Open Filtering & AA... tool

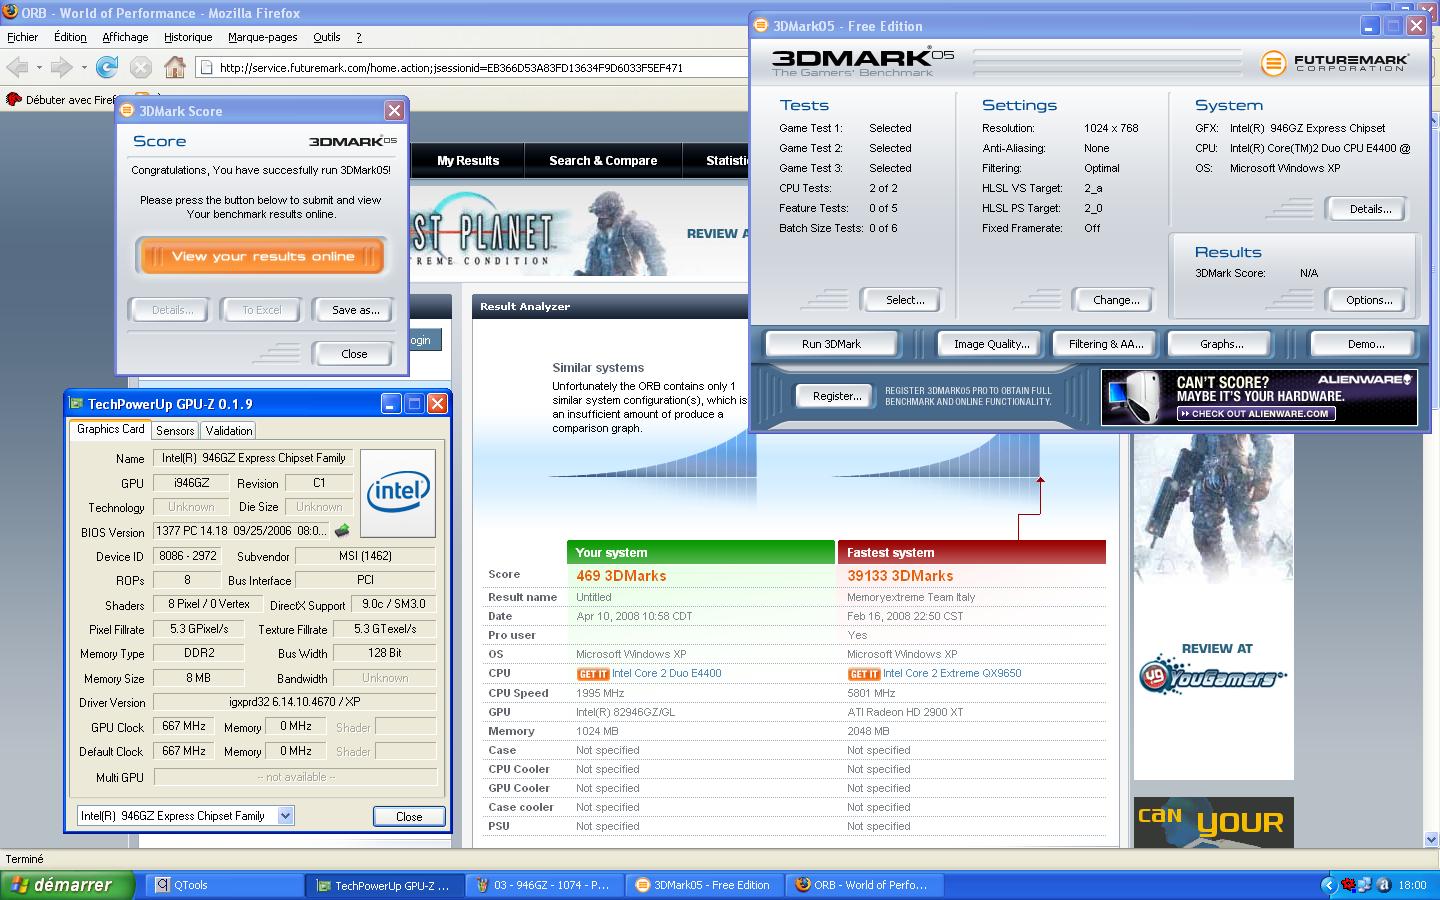(1106, 344)
